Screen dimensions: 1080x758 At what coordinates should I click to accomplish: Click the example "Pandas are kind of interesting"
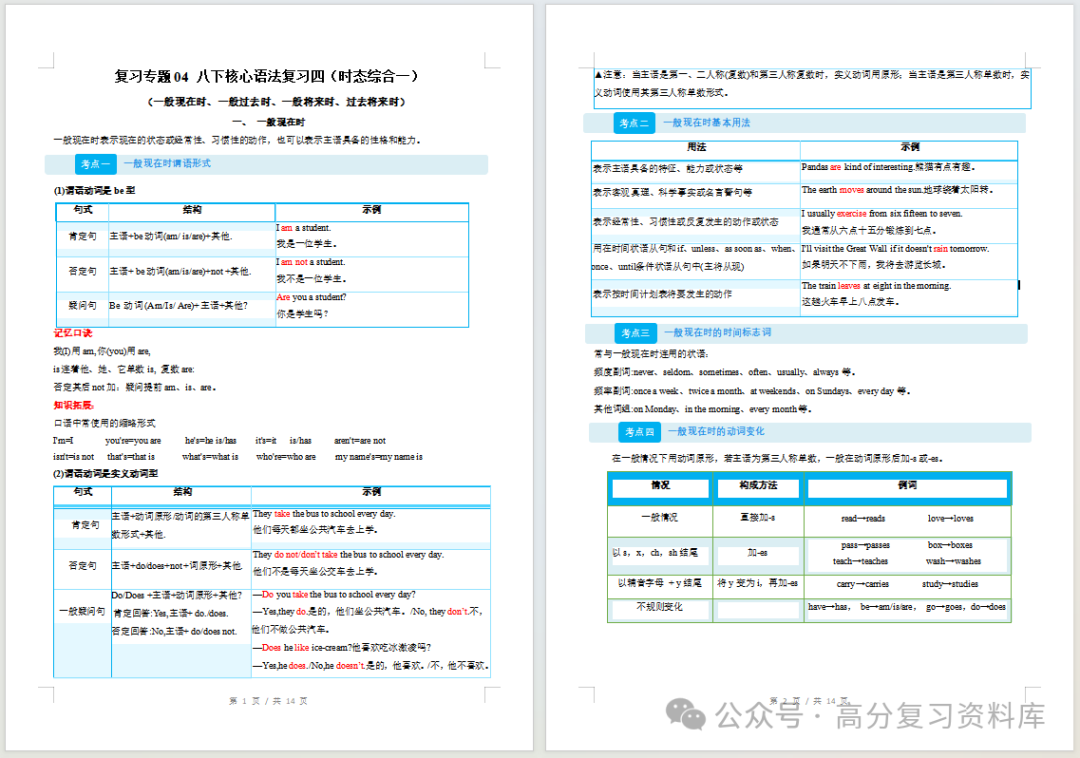tap(856, 167)
